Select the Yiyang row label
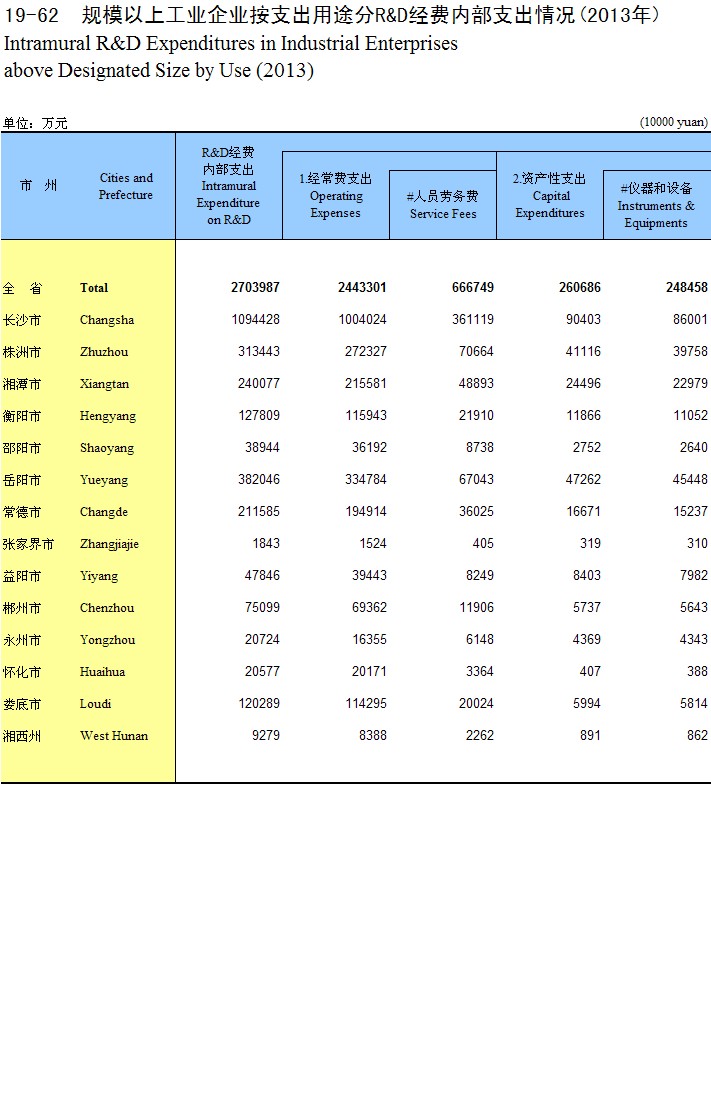Viewport: 711px width, 1104px height. [x=99, y=576]
